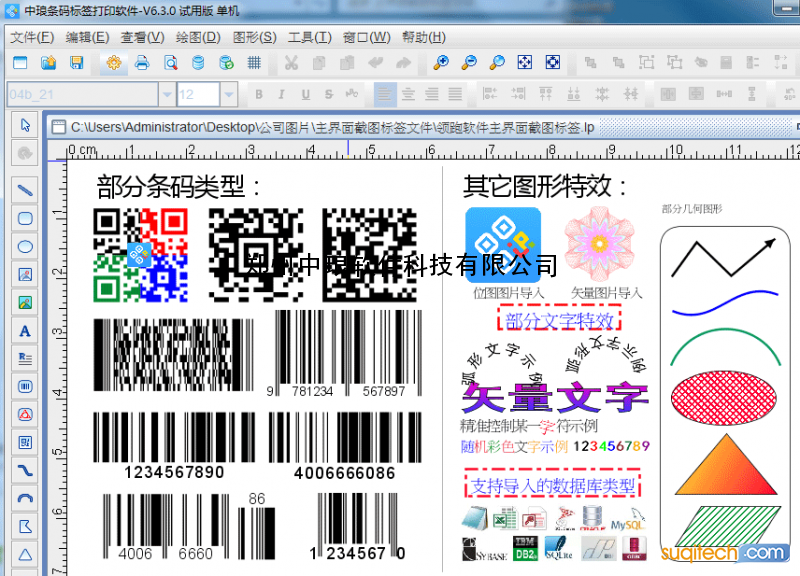Toggle underline formatting
The width and height of the screenshot is (800, 576).
(306, 94)
